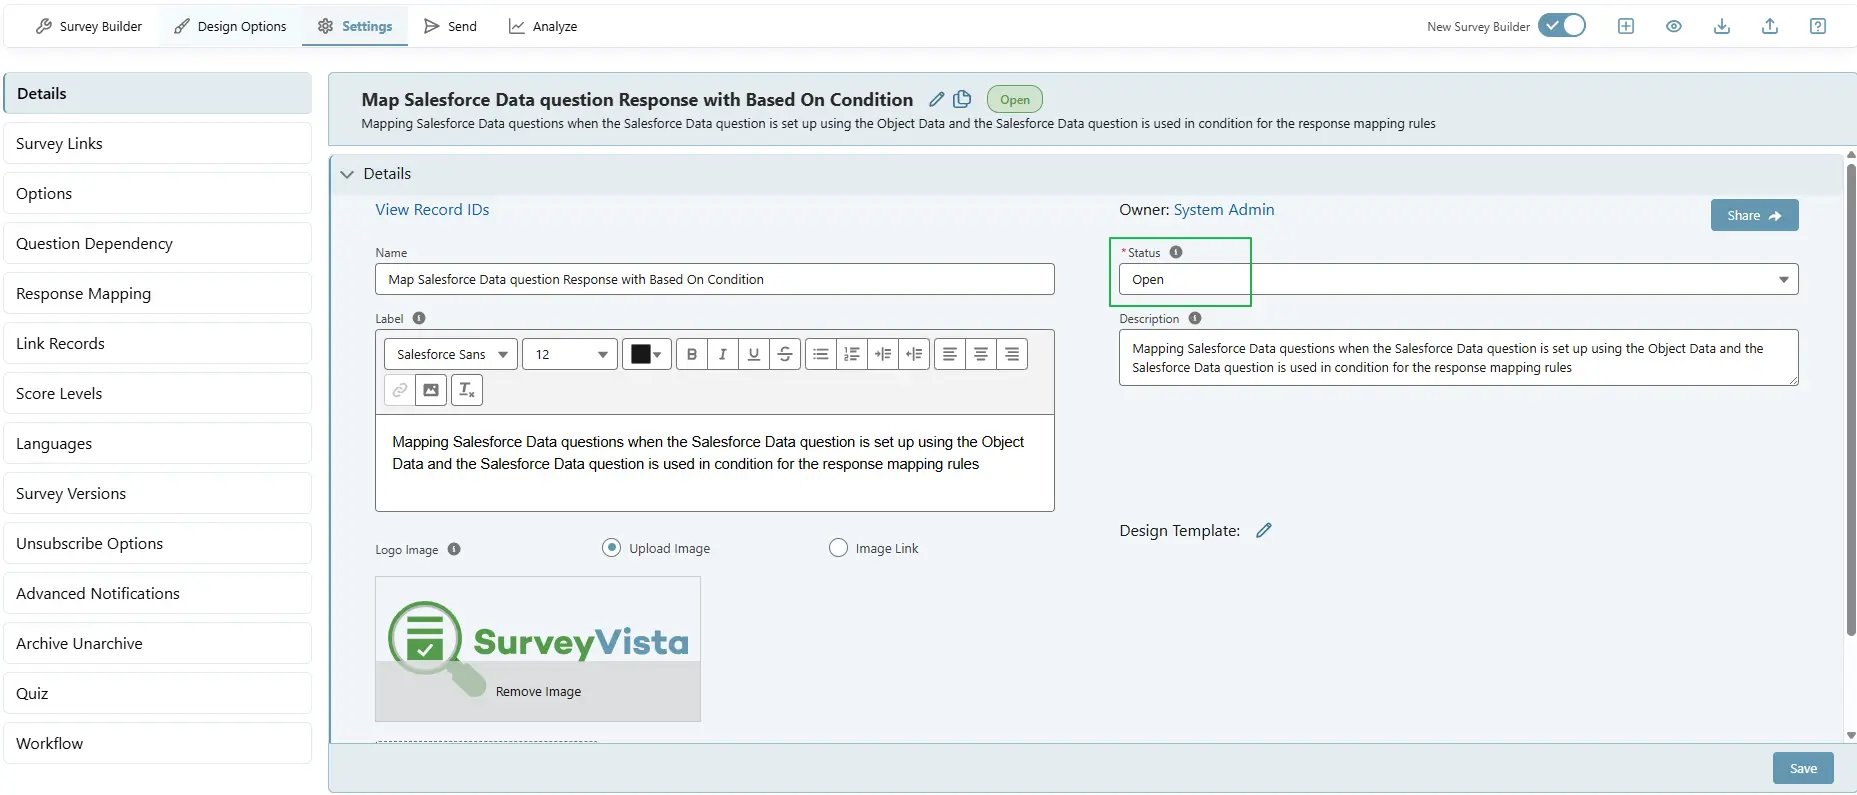Insert a numbered list

[x=852, y=354]
